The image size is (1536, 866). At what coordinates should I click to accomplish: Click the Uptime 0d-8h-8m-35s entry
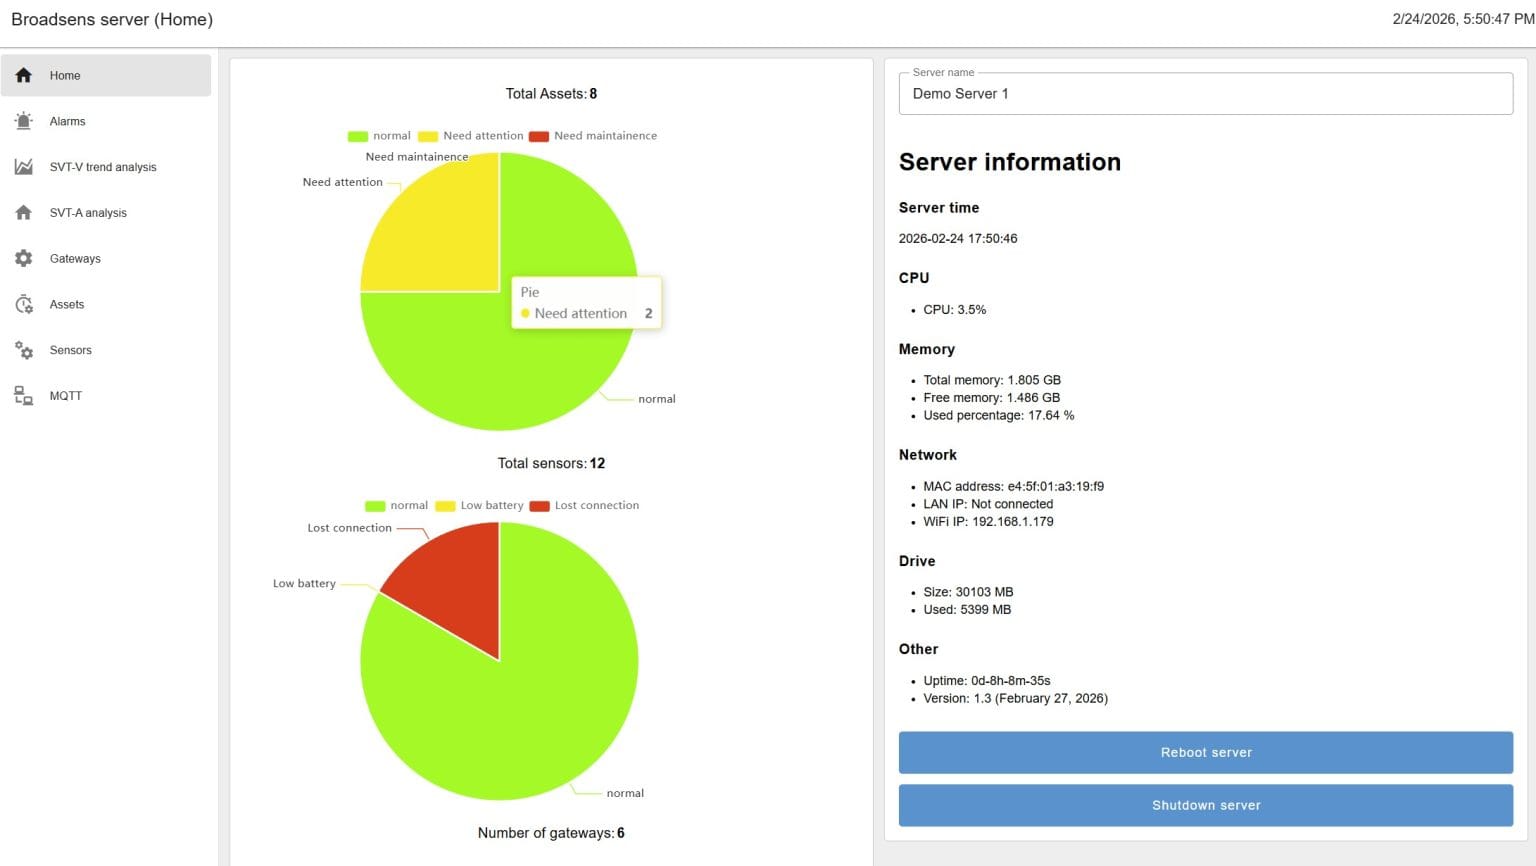pos(986,681)
